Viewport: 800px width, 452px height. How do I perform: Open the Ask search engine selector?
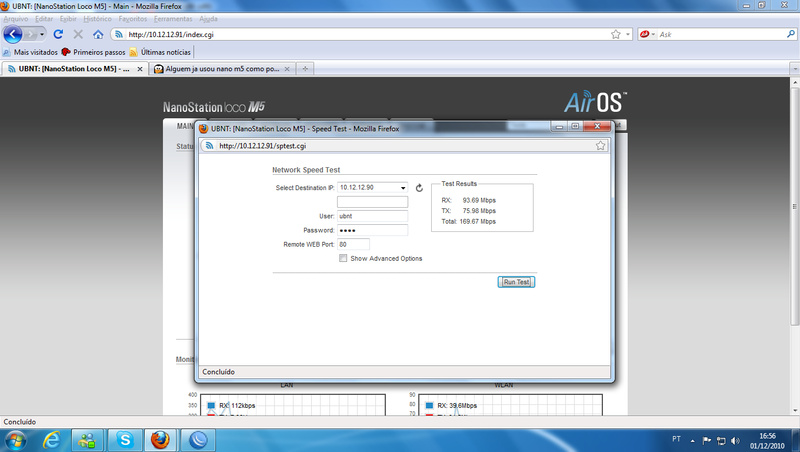click(647, 34)
